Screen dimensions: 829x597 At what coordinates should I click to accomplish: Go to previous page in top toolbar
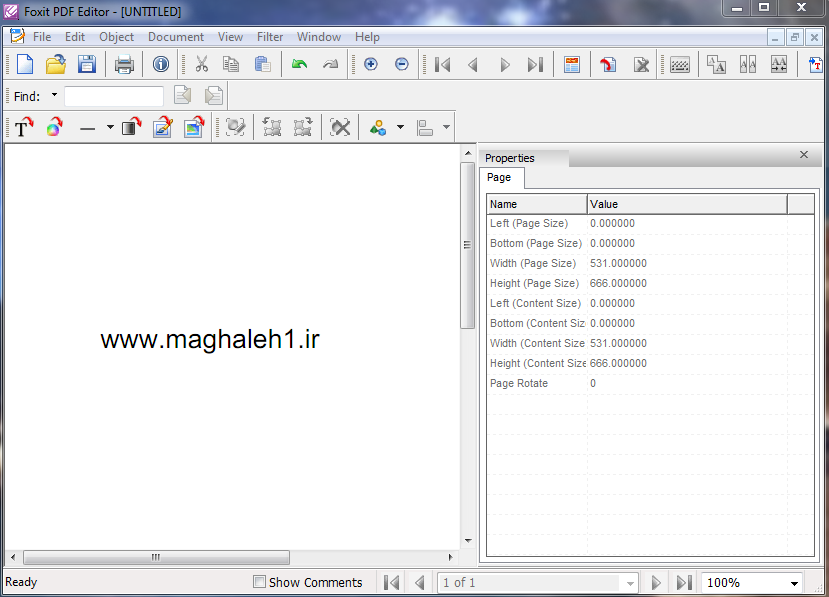pos(473,65)
